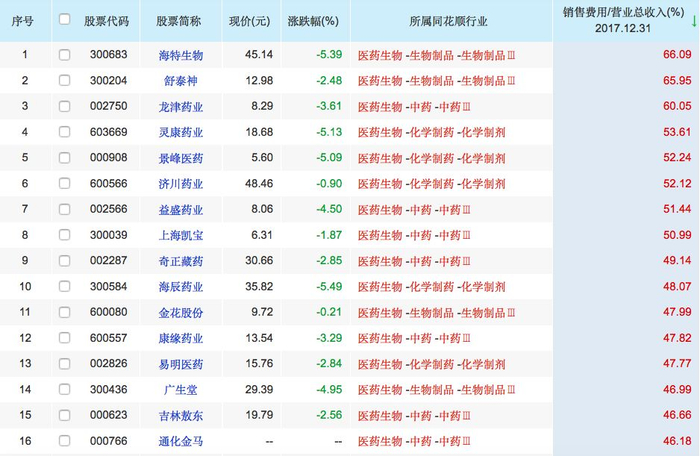700x456 pixels.
Task: Open the 康缘药业 stock link
Action: coord(181,338)
